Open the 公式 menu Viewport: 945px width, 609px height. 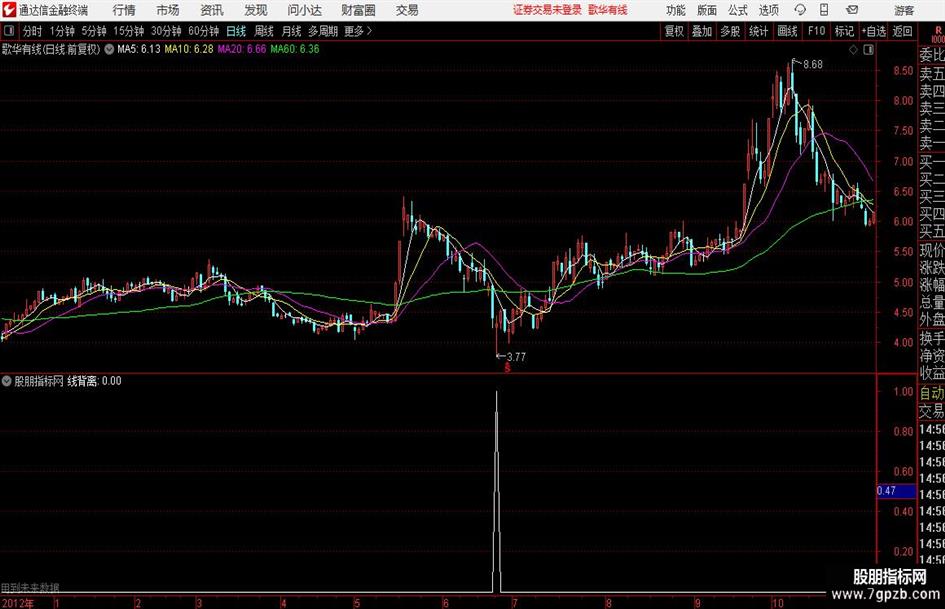738,10
